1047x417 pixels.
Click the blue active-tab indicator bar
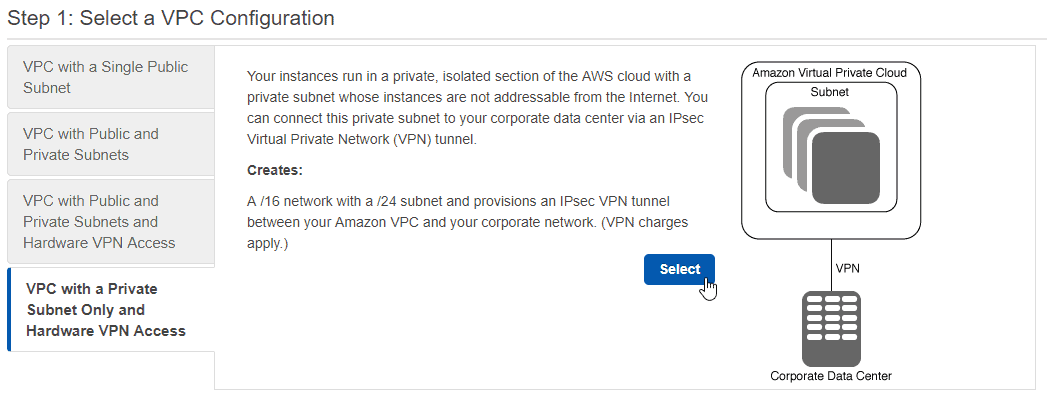click(9, 310)
